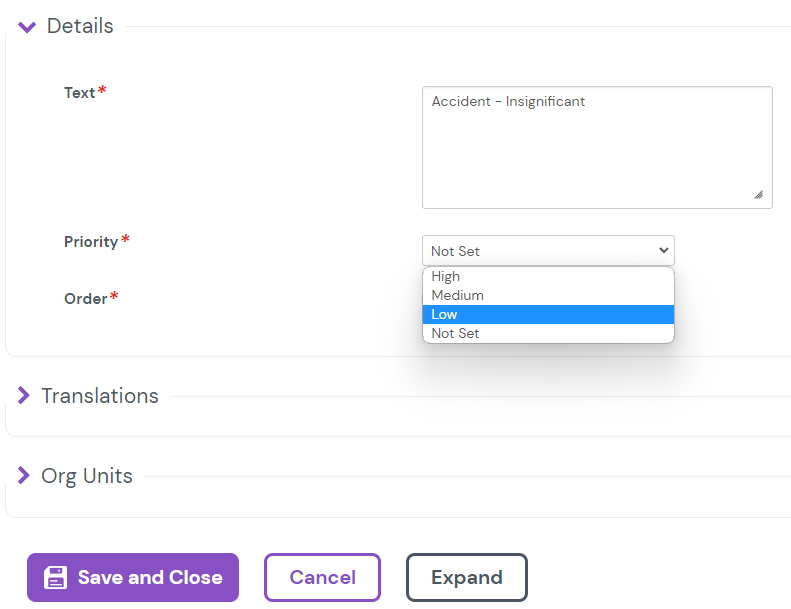This screenshot has width=791, height=609.
Task: Choose Medium from the Priority list
Action: (x=457, y=296)
